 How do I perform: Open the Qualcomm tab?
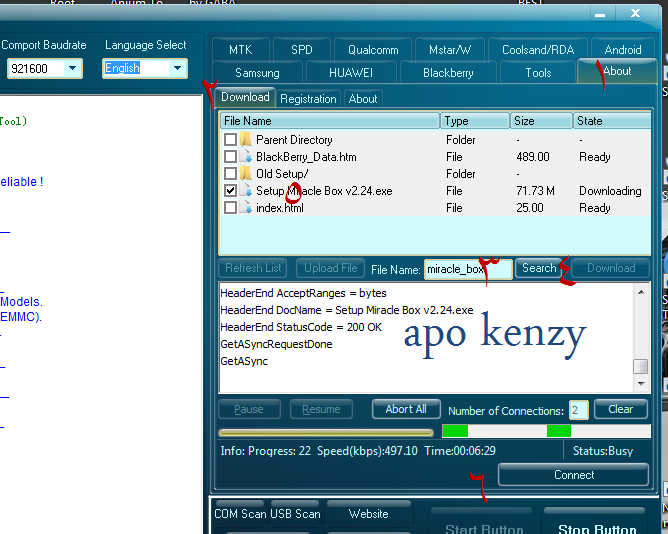[373, 50]
